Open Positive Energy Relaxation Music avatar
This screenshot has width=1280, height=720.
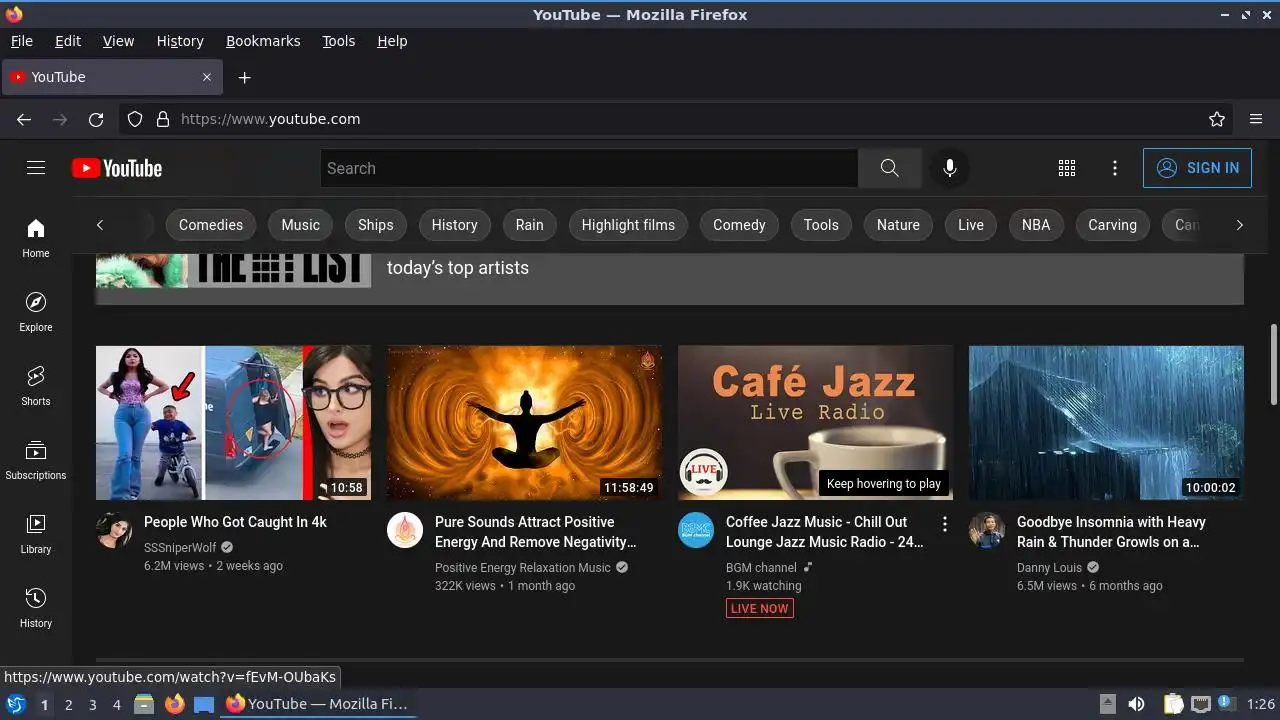(405, 530)
